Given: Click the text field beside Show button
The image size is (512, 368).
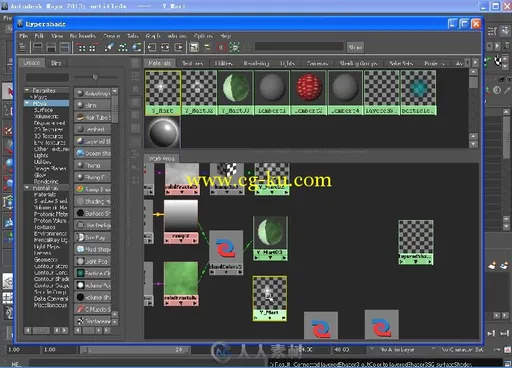Looking at the screenshot, I should [x=299, y=47].
